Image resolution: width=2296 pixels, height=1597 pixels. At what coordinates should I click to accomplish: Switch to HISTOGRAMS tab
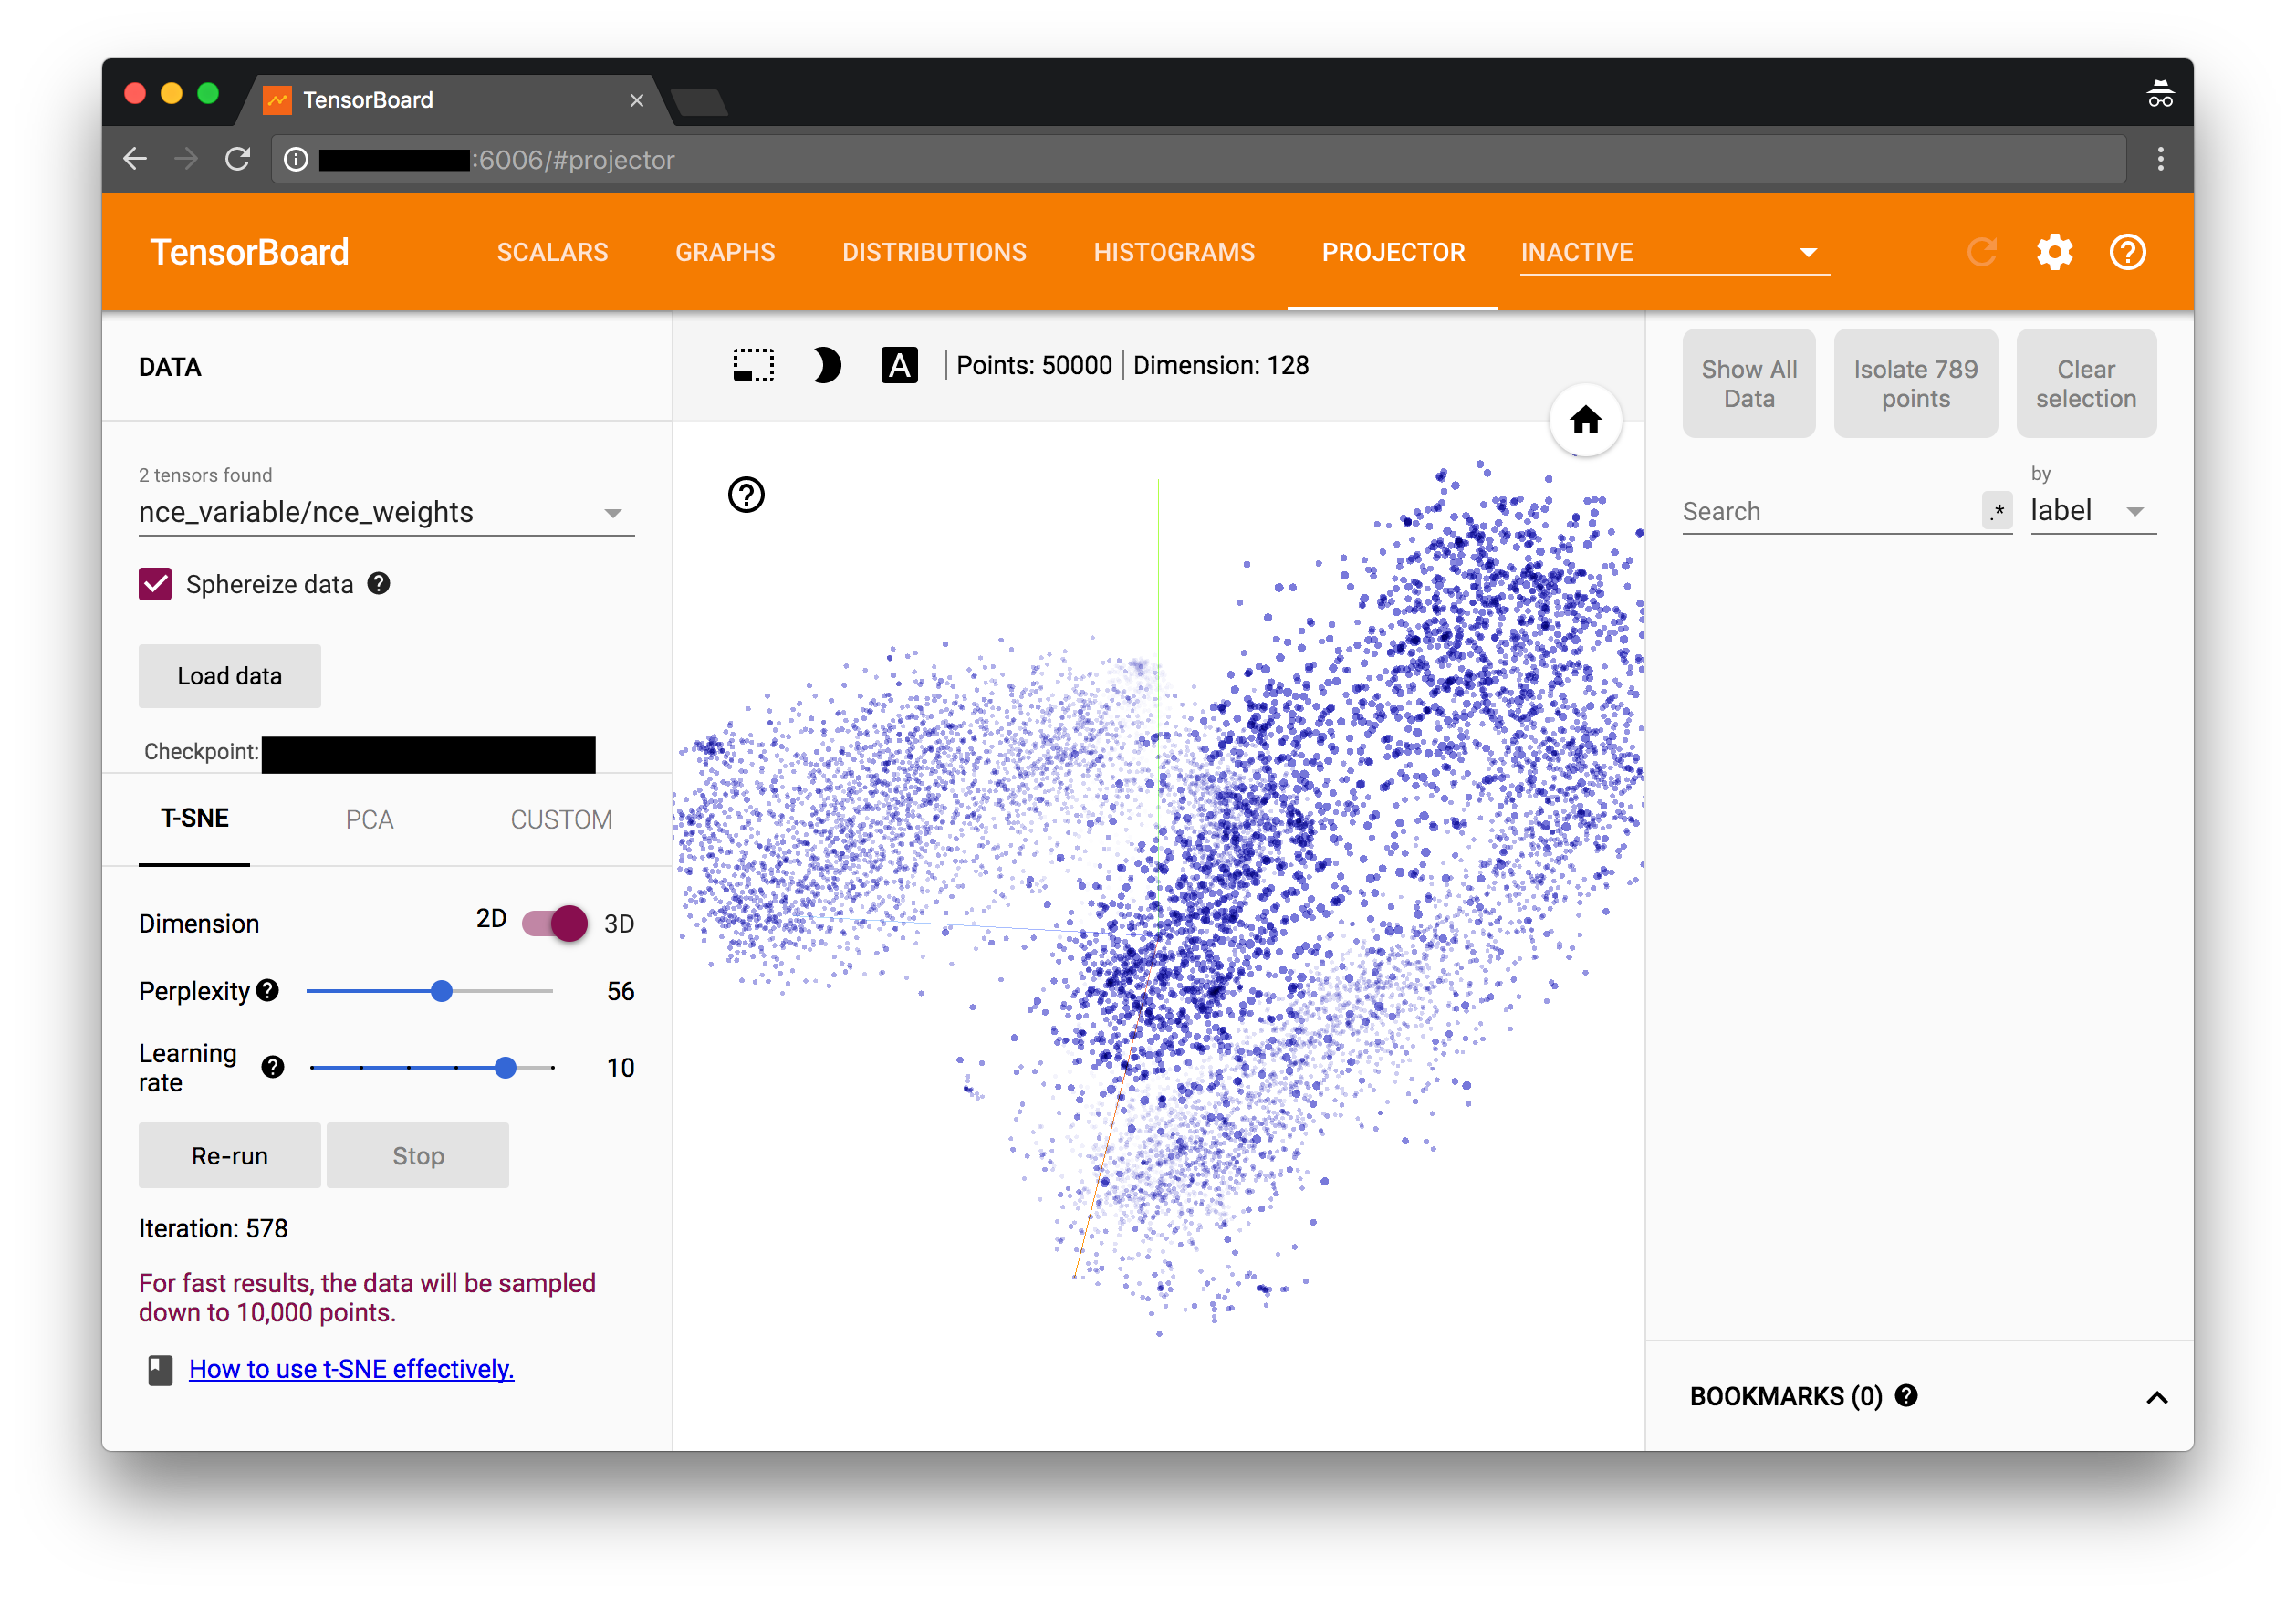click(1174, 252)
